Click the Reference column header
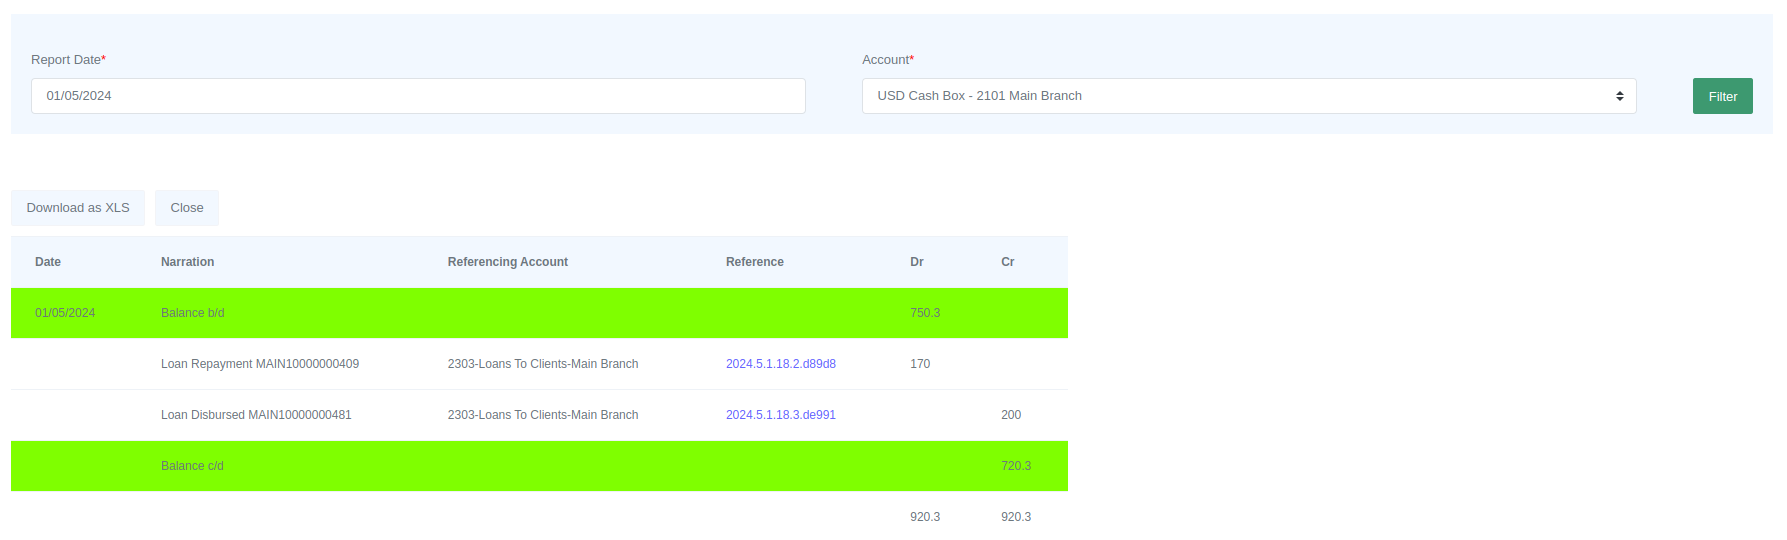Image resolution: width=1787 pixels, height=540 pixels. (754, 262)
